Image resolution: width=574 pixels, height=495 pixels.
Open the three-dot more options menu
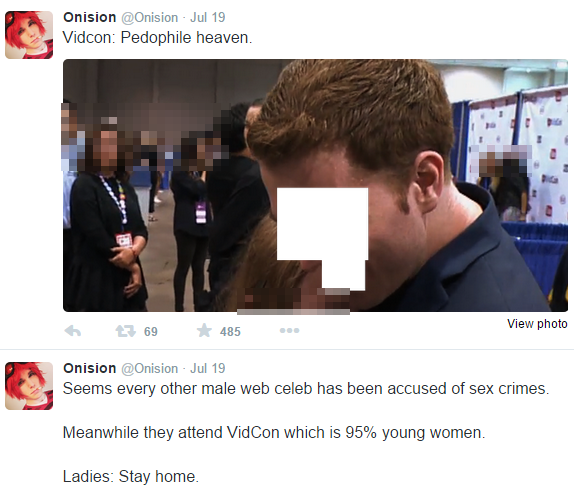click(289, 331)
